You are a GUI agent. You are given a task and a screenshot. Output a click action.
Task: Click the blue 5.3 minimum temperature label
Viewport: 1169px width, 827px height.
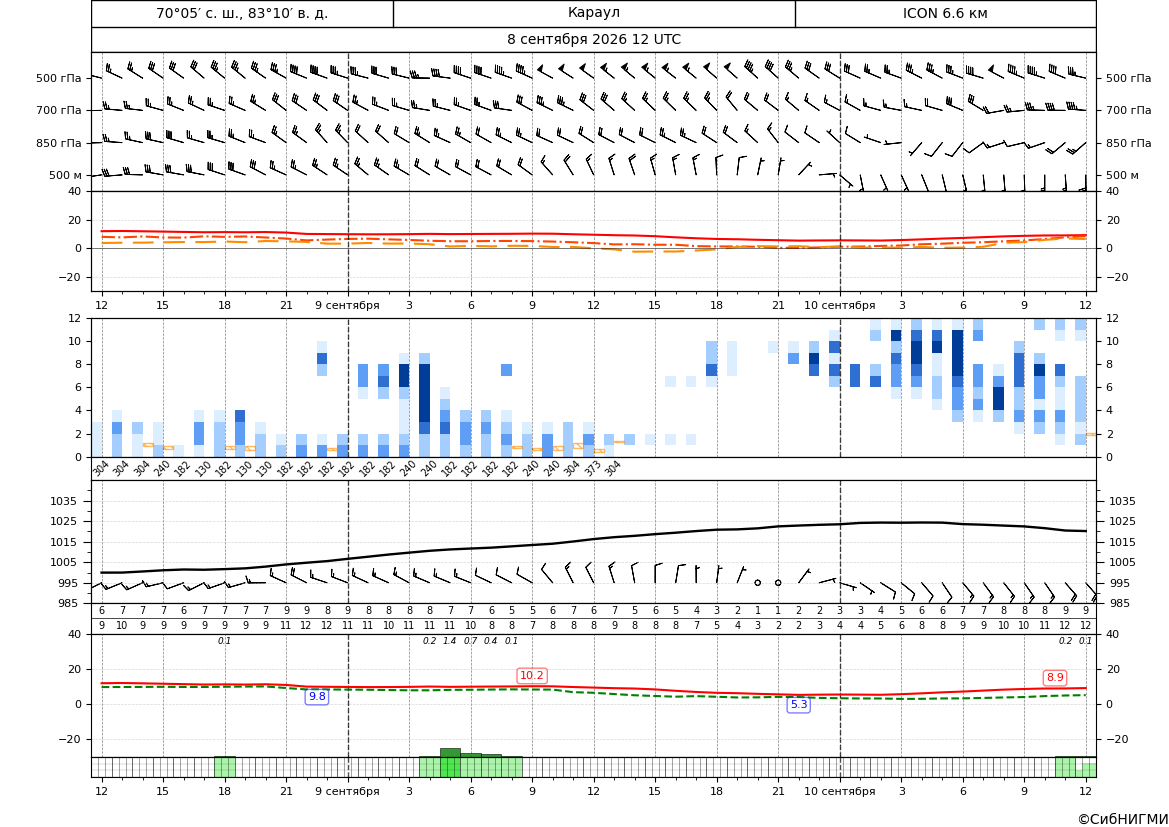[x=798, y=704]
